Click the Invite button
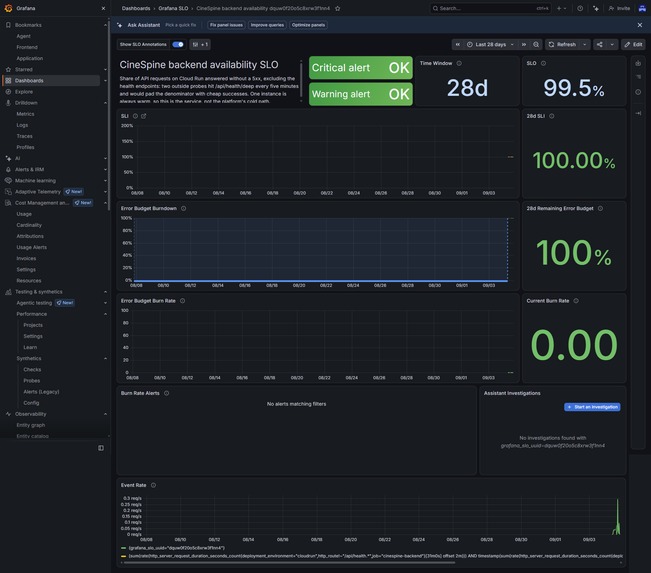651x573 pixels. click(x=619, y=8)
